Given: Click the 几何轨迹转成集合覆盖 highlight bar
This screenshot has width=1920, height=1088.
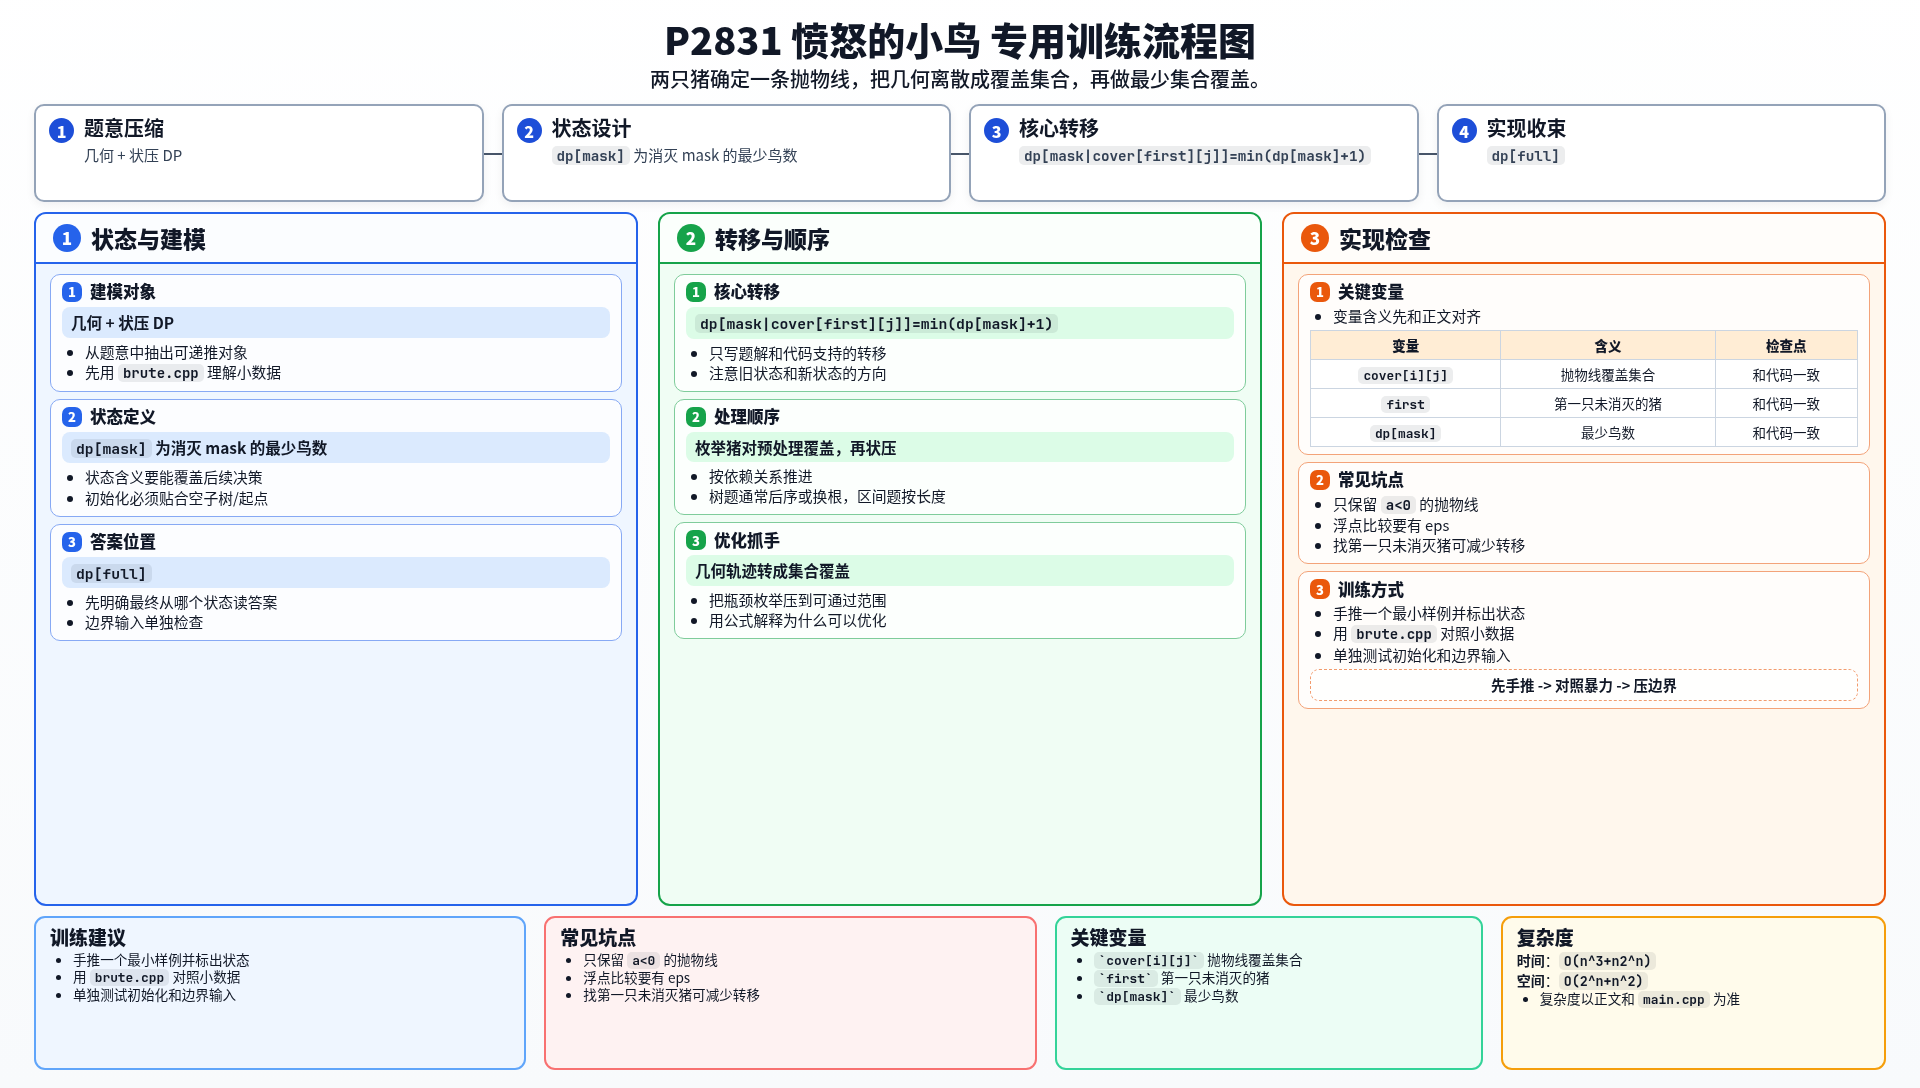Looking at the screenshot, I should click(960, 571).
